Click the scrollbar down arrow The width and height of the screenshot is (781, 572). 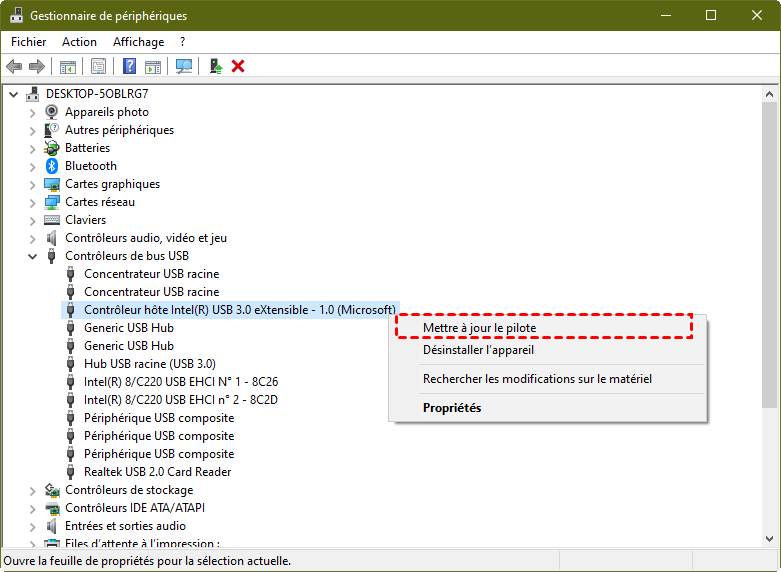(x=769, y=539)
